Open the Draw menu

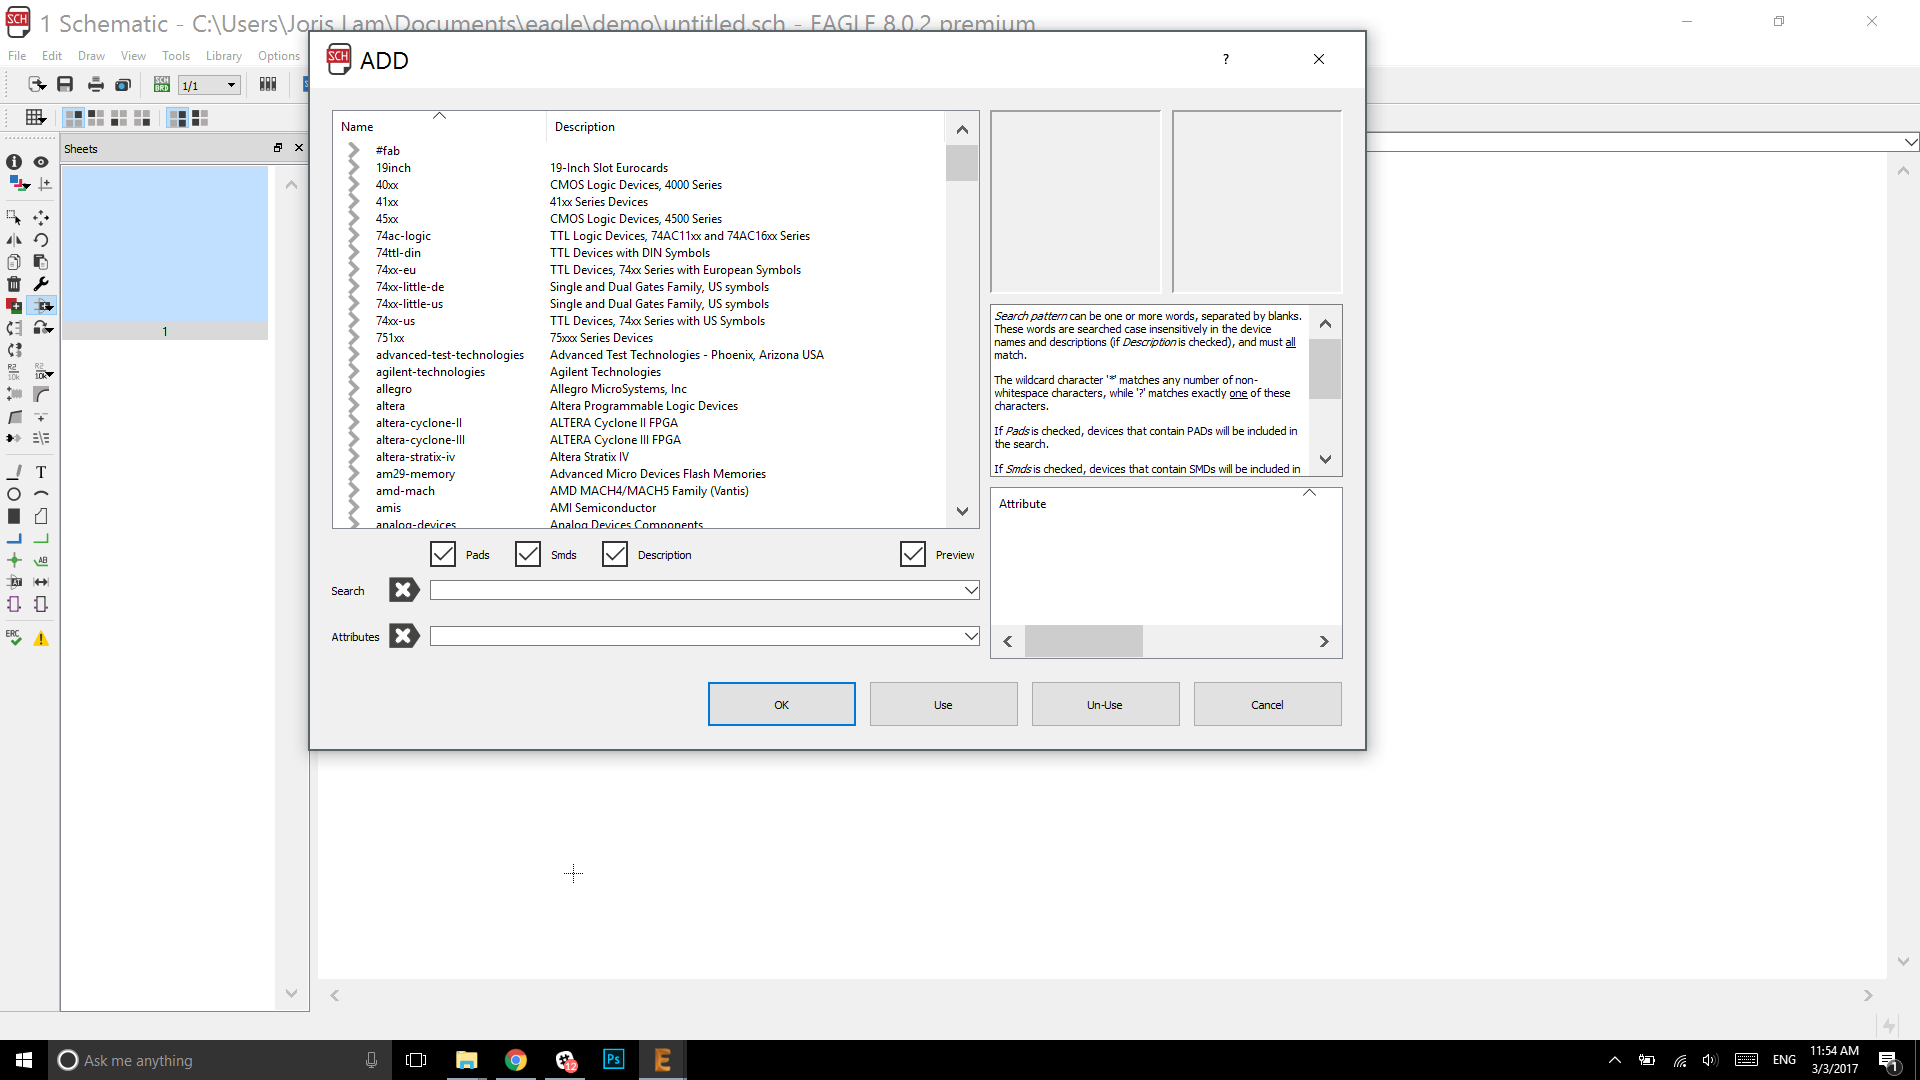point(91,56)
